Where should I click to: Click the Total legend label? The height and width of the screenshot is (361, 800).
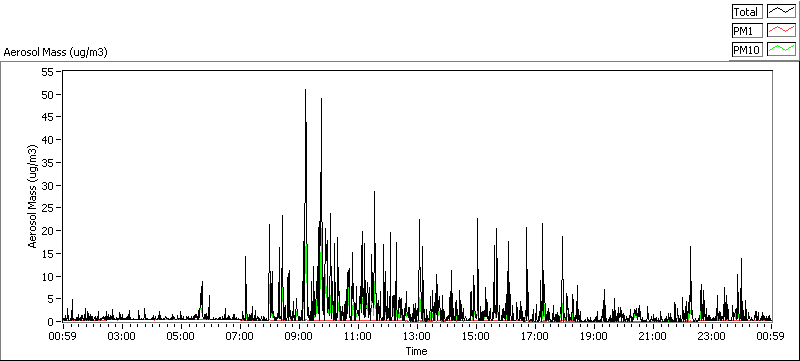tap(747, 12)
